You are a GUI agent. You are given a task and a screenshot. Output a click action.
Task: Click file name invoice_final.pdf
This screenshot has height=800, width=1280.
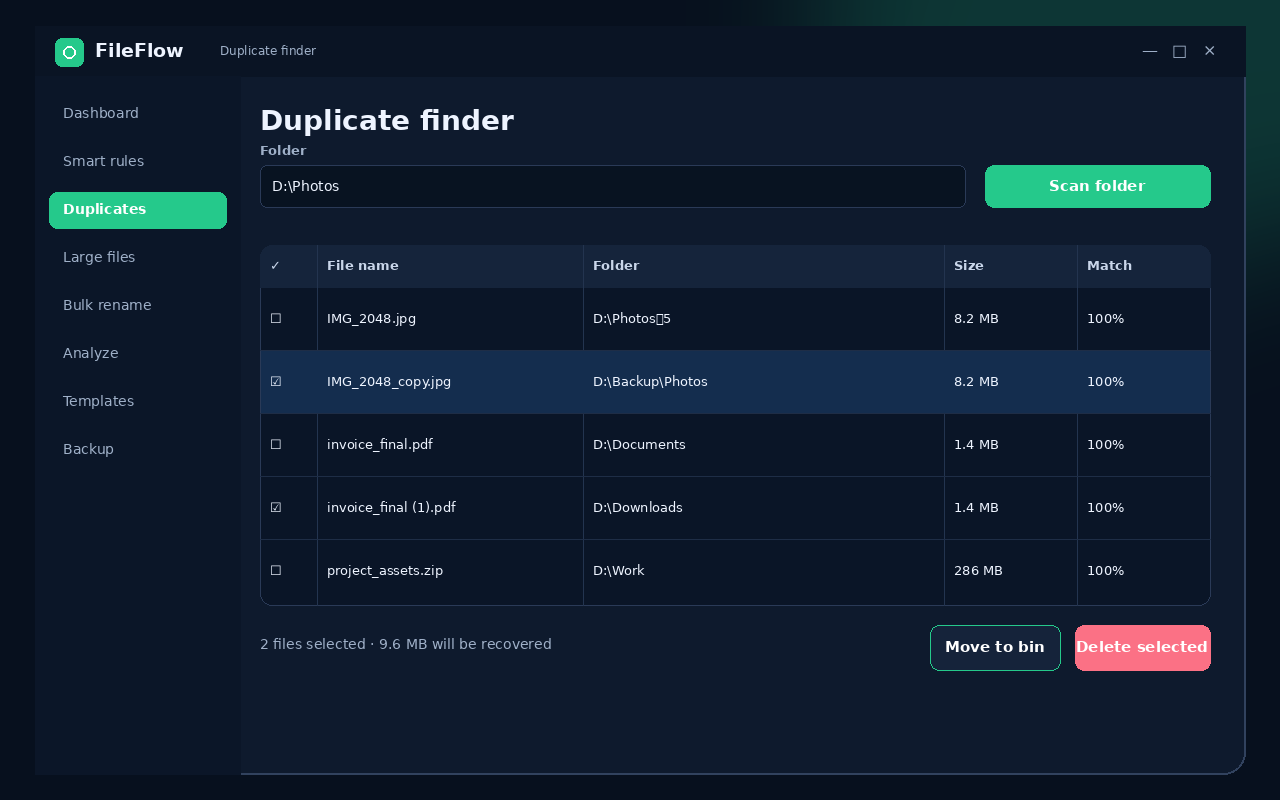coord(380,445)
